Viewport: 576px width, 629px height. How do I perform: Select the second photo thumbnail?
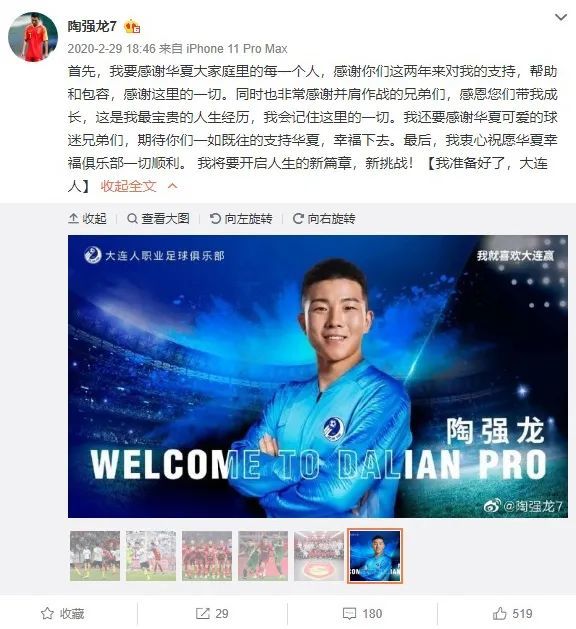click(151, 556)
